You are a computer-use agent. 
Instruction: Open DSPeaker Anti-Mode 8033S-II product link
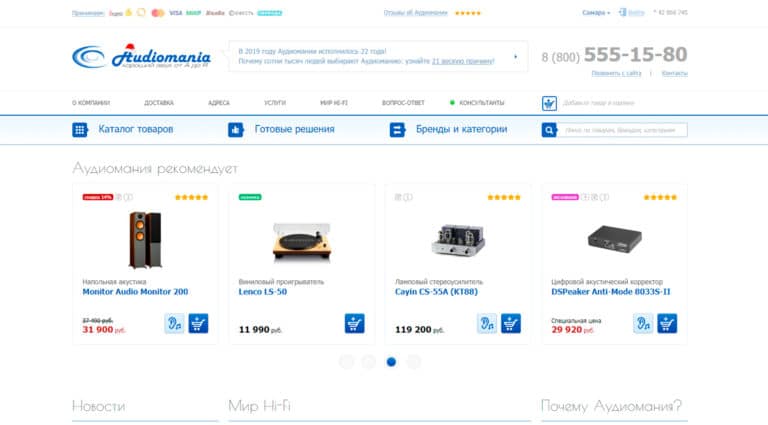coord(611,292)
